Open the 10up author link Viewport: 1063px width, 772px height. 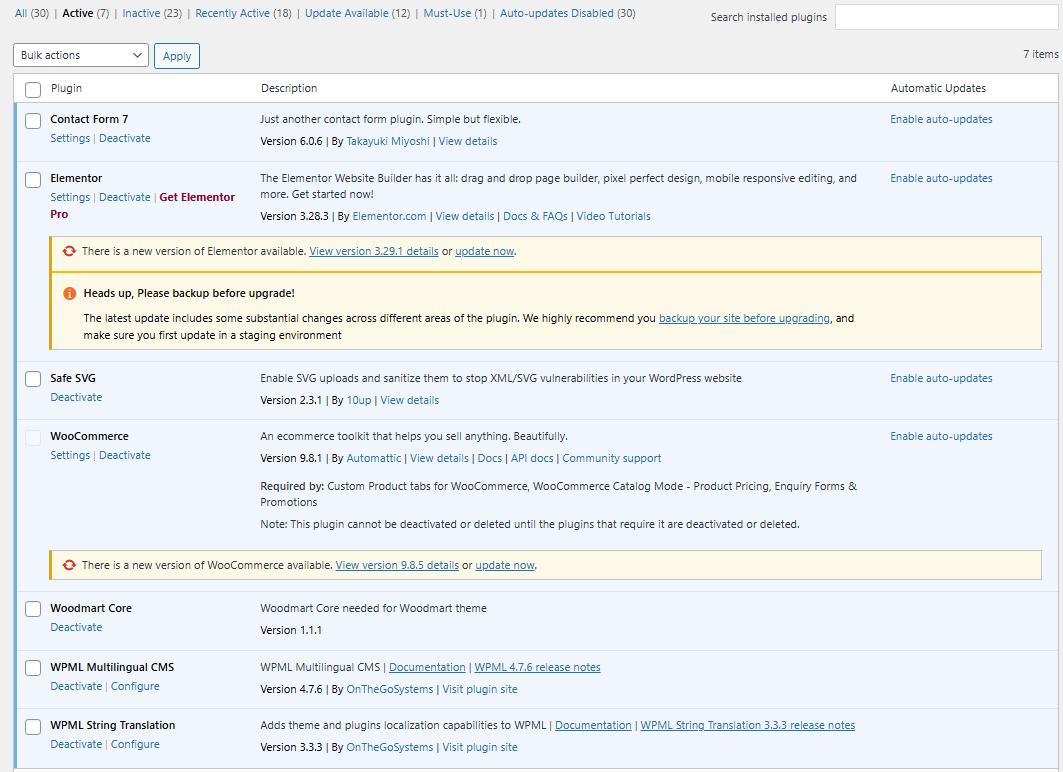[x=359, y=401]
